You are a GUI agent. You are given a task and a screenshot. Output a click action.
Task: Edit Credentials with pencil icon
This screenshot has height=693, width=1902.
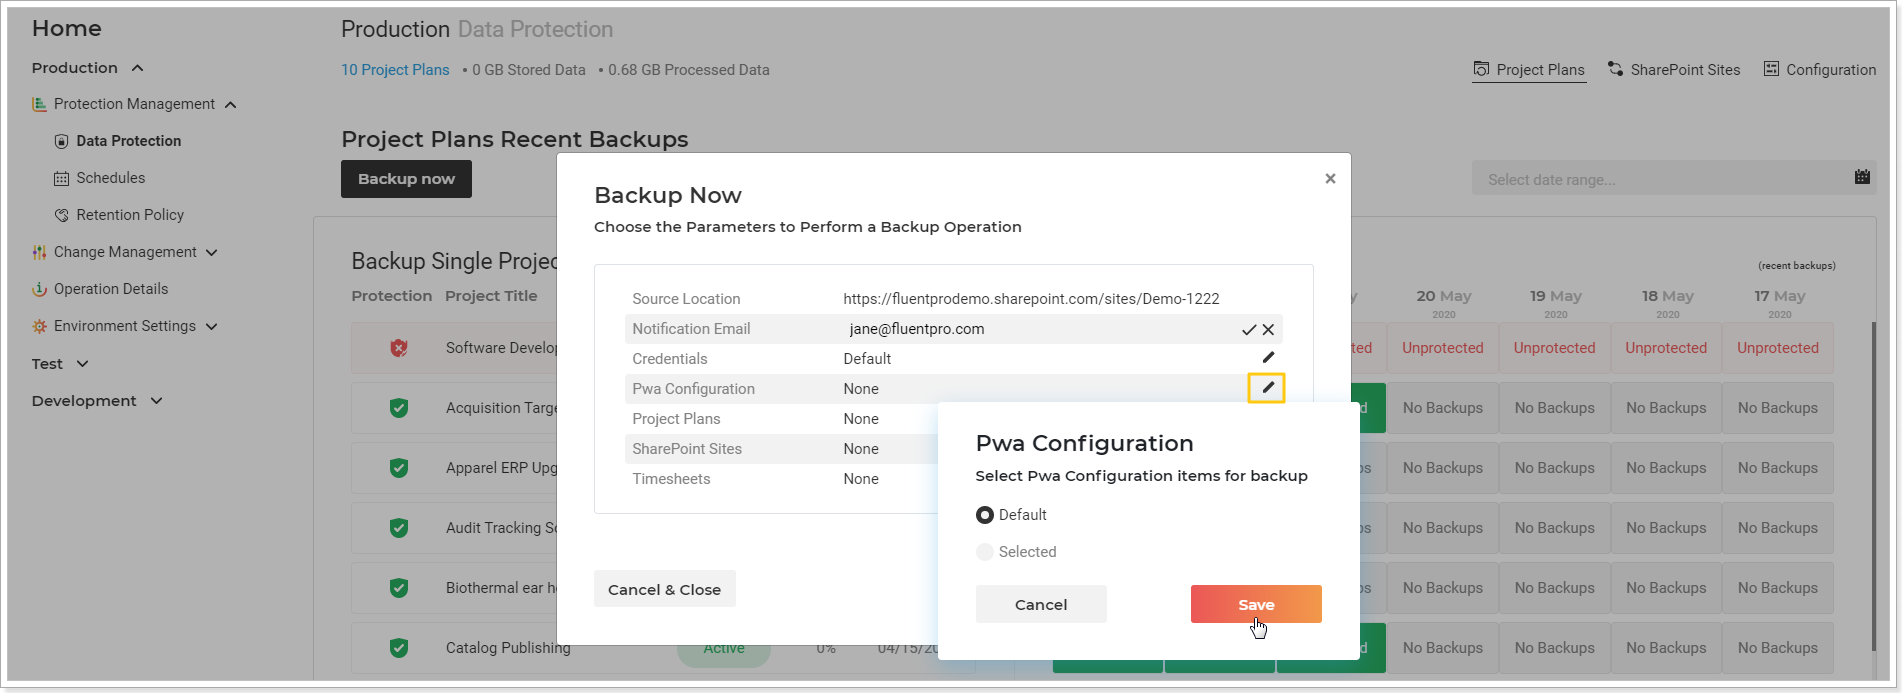coord(1268,357)
